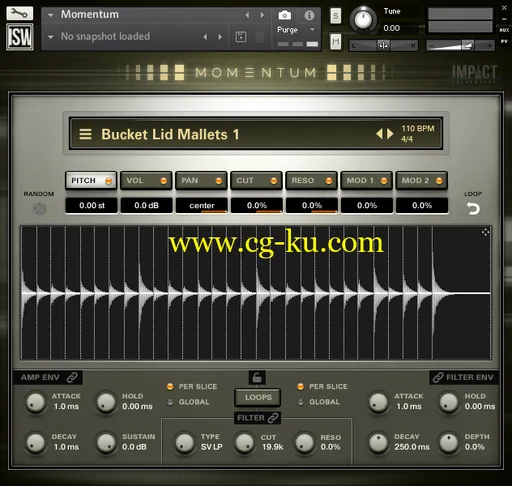Open the loop browser hamburger menu icon
Viewport: 512px width, 486px height.
(x=85, y=134)
